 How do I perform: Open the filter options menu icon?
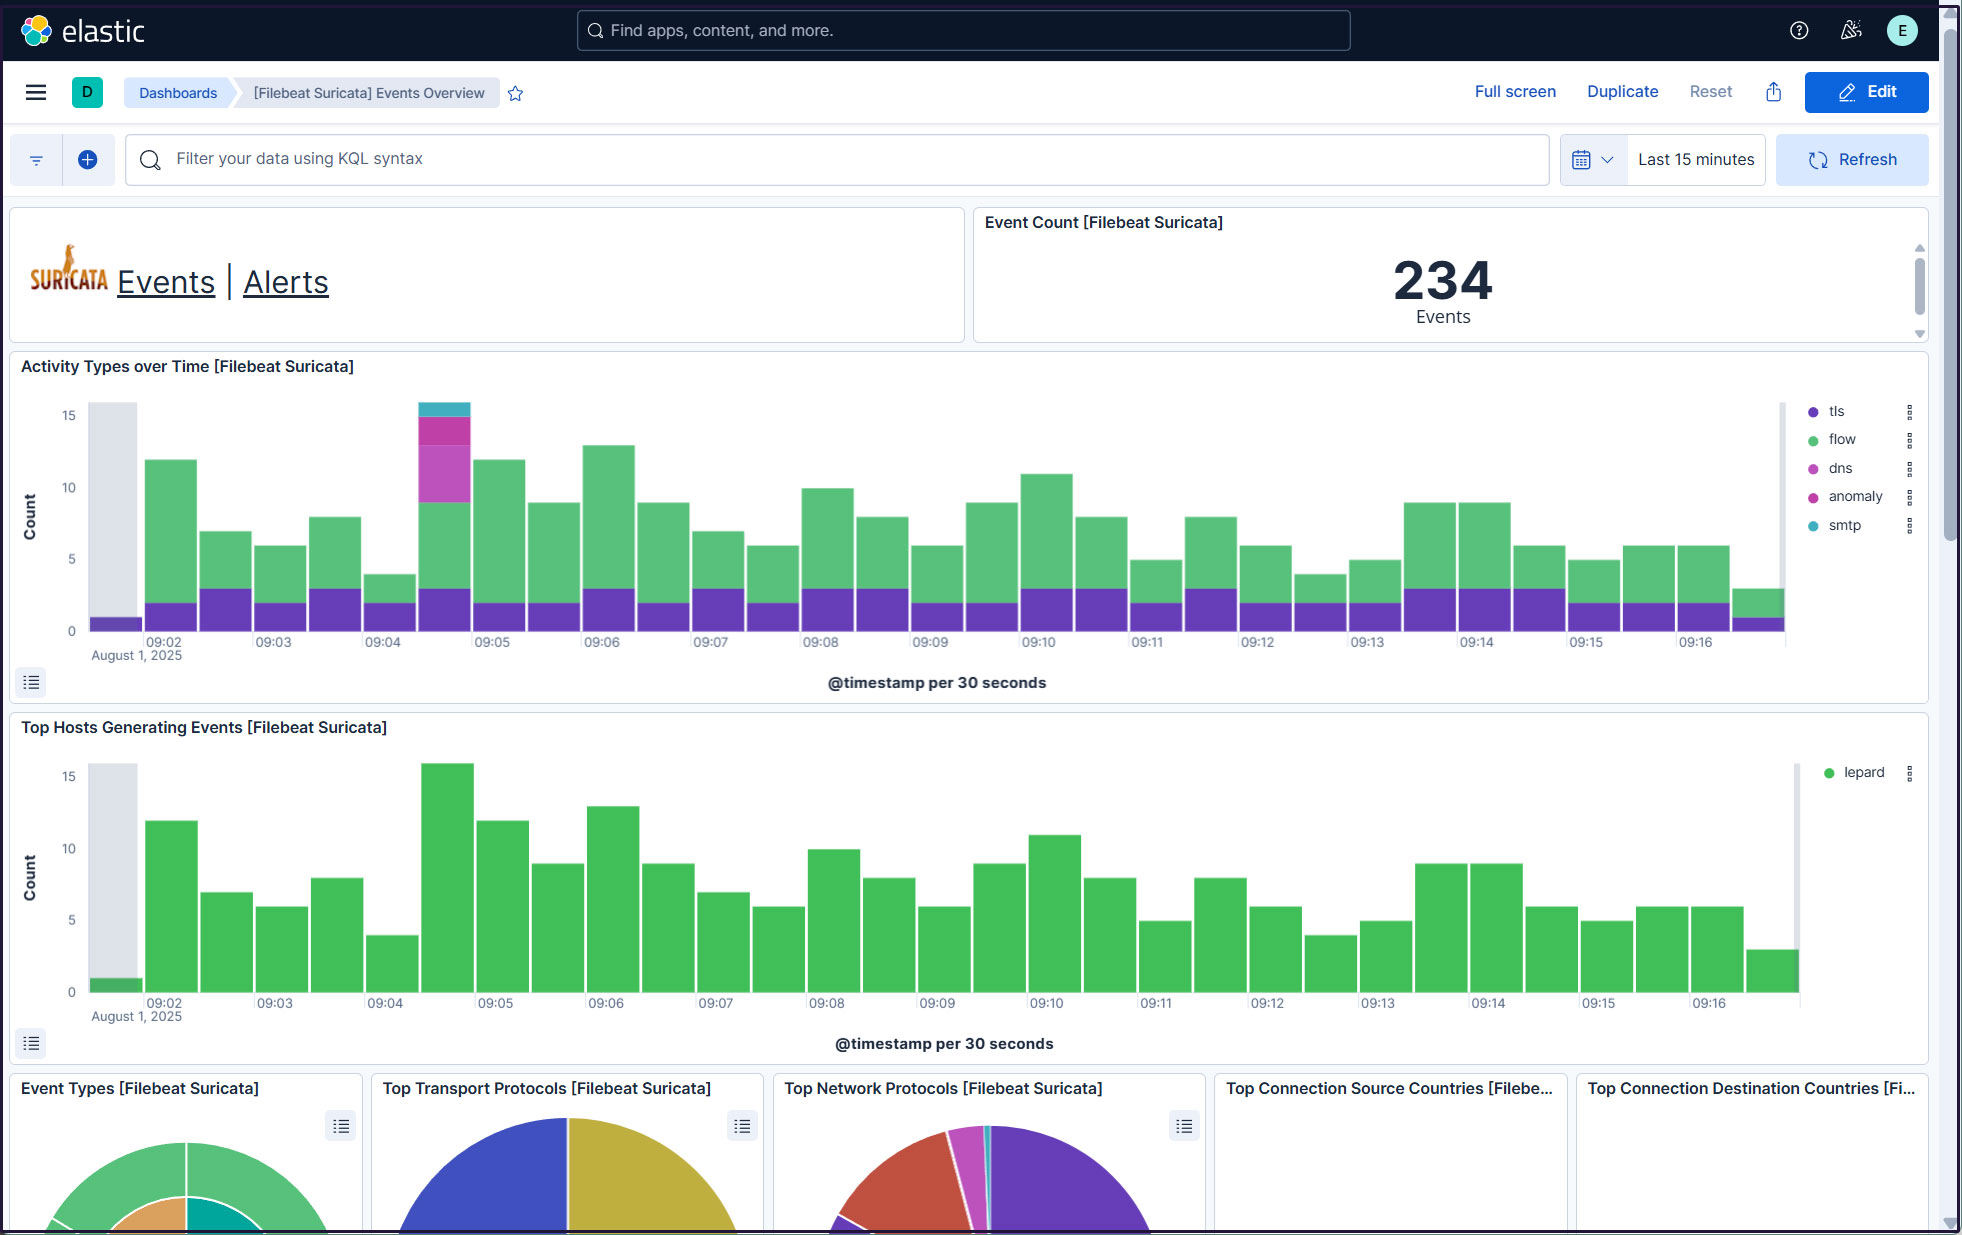coord(36,160)
